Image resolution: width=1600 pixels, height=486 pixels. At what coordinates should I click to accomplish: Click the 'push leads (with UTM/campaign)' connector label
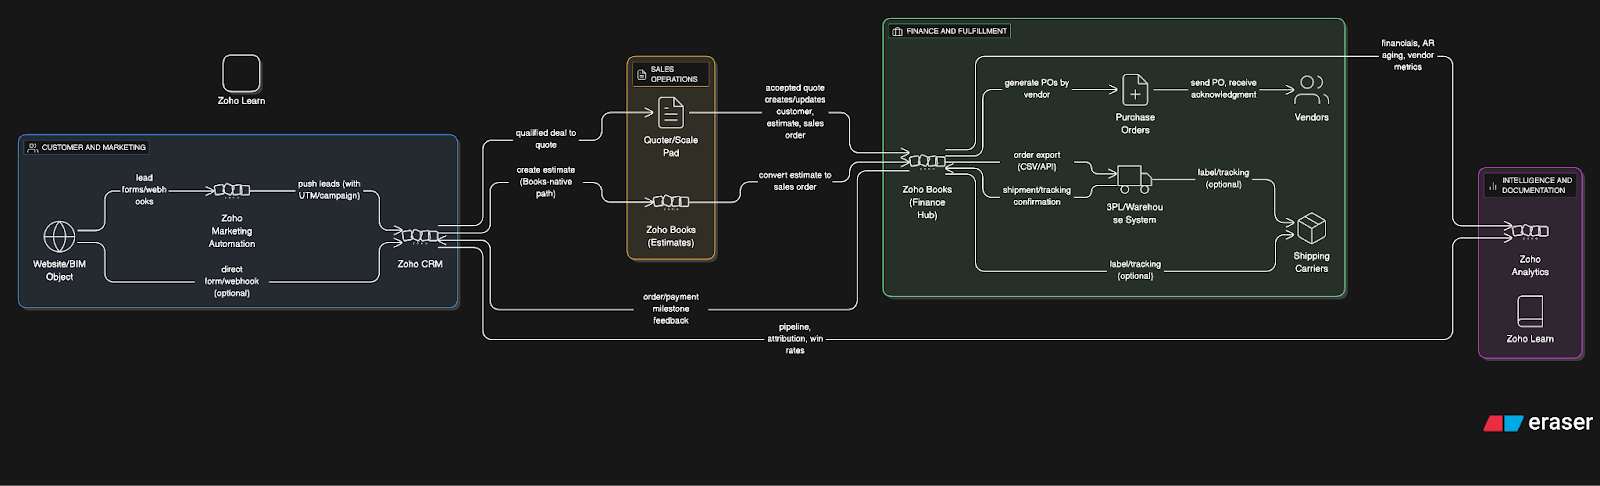(x=329, y=190)
